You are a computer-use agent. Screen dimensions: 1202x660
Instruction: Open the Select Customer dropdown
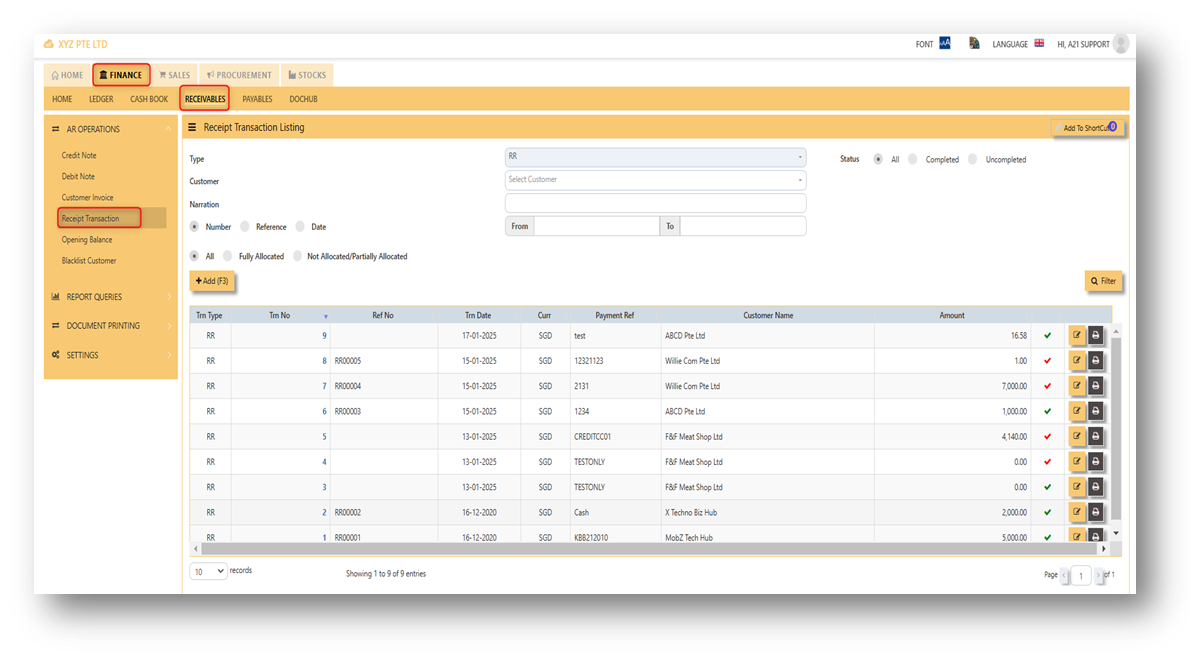point(655,180)
